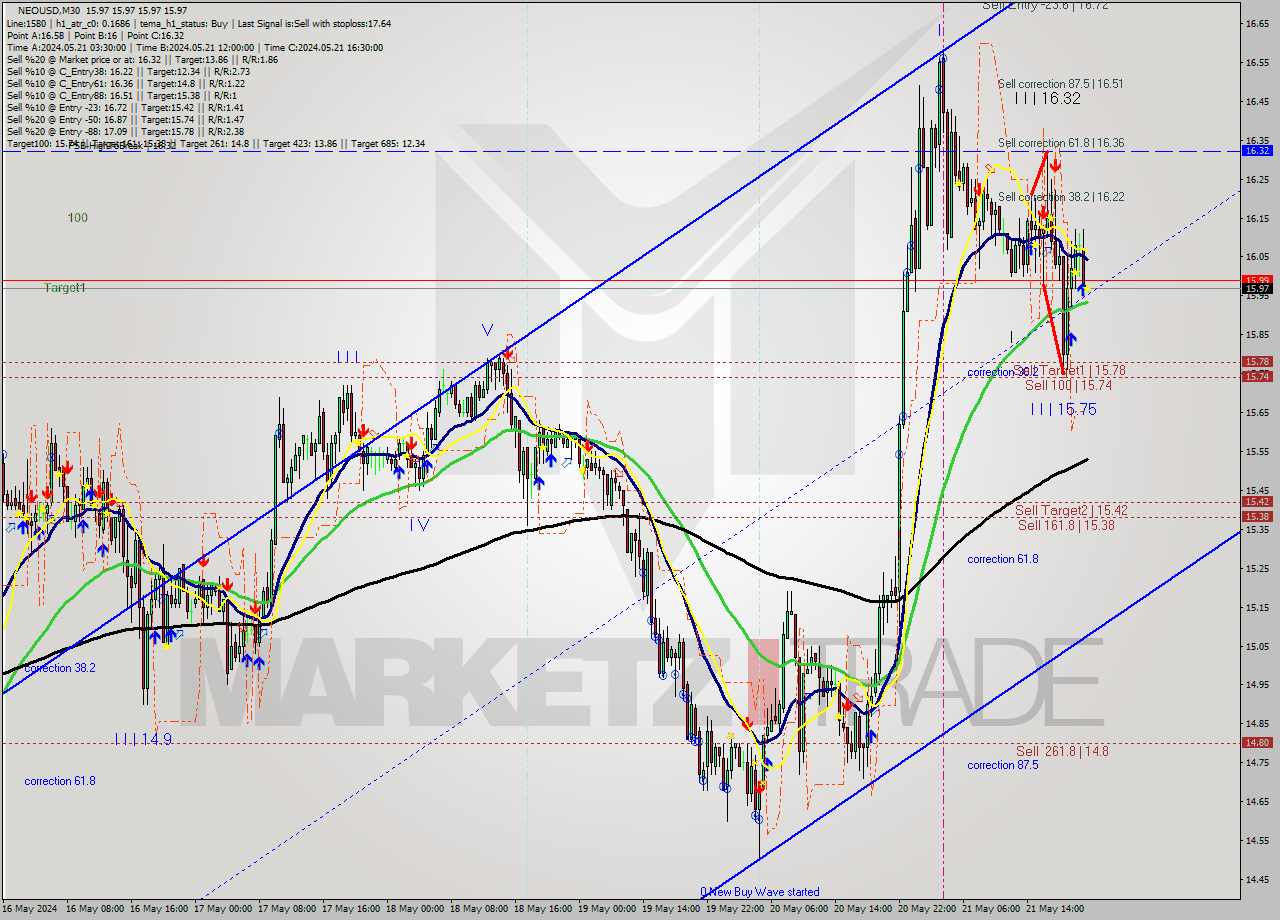The image size is (1280, 920).
Task: Click the blue 'I V' wave label
Action: click(x=420, y=524)
